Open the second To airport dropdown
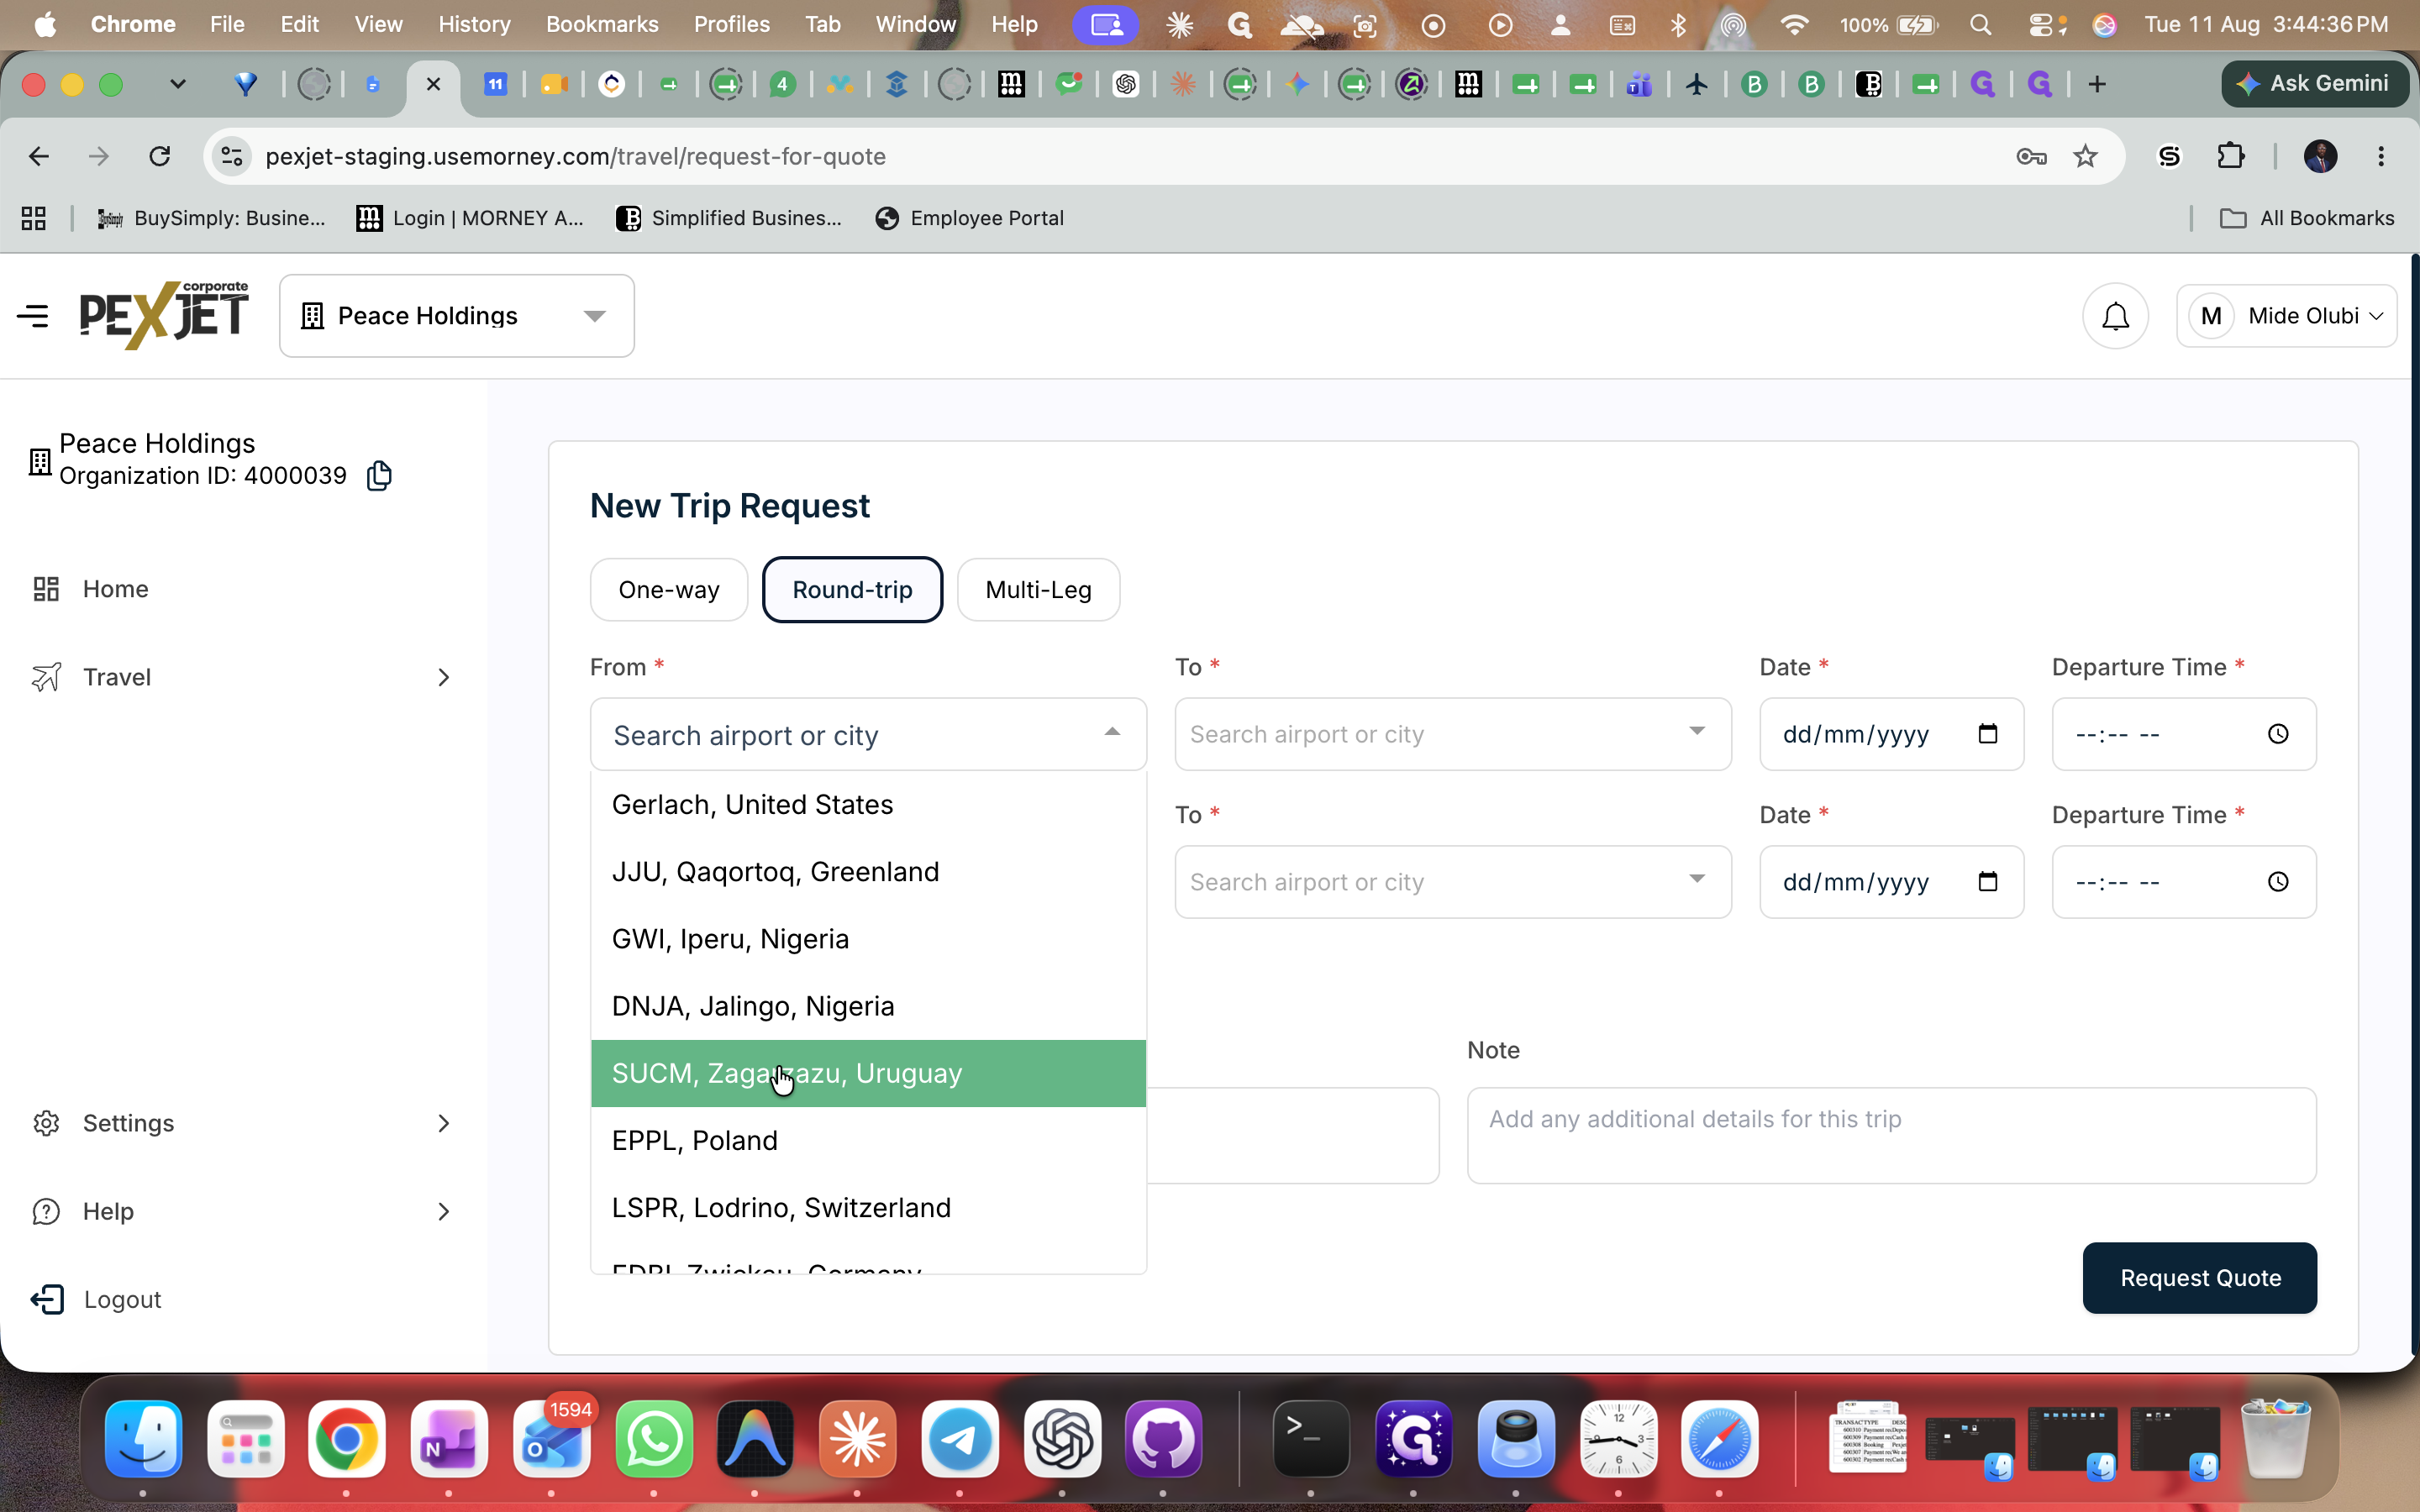 pos(1453,882)
